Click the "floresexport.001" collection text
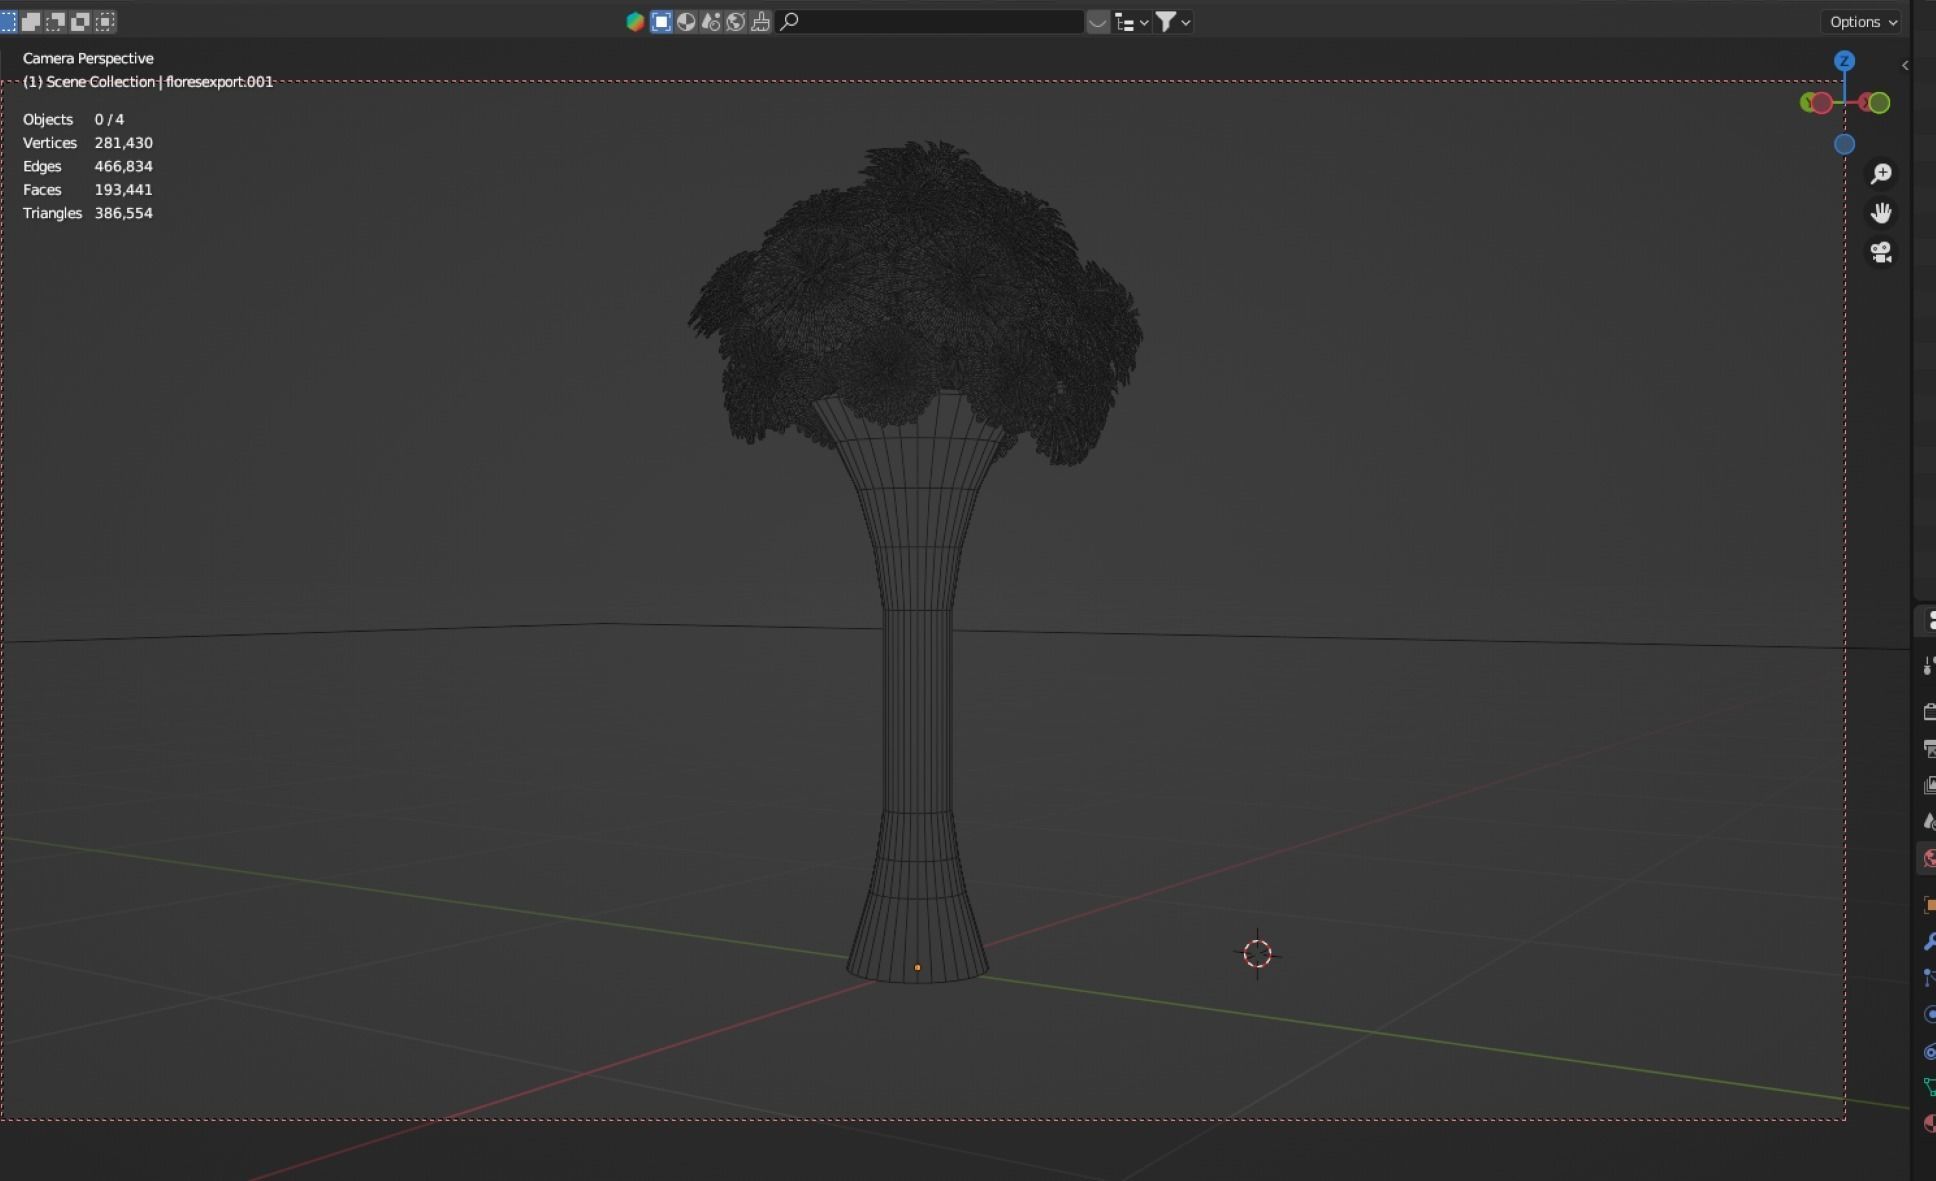The image size is (1936, 1181). 219,82
